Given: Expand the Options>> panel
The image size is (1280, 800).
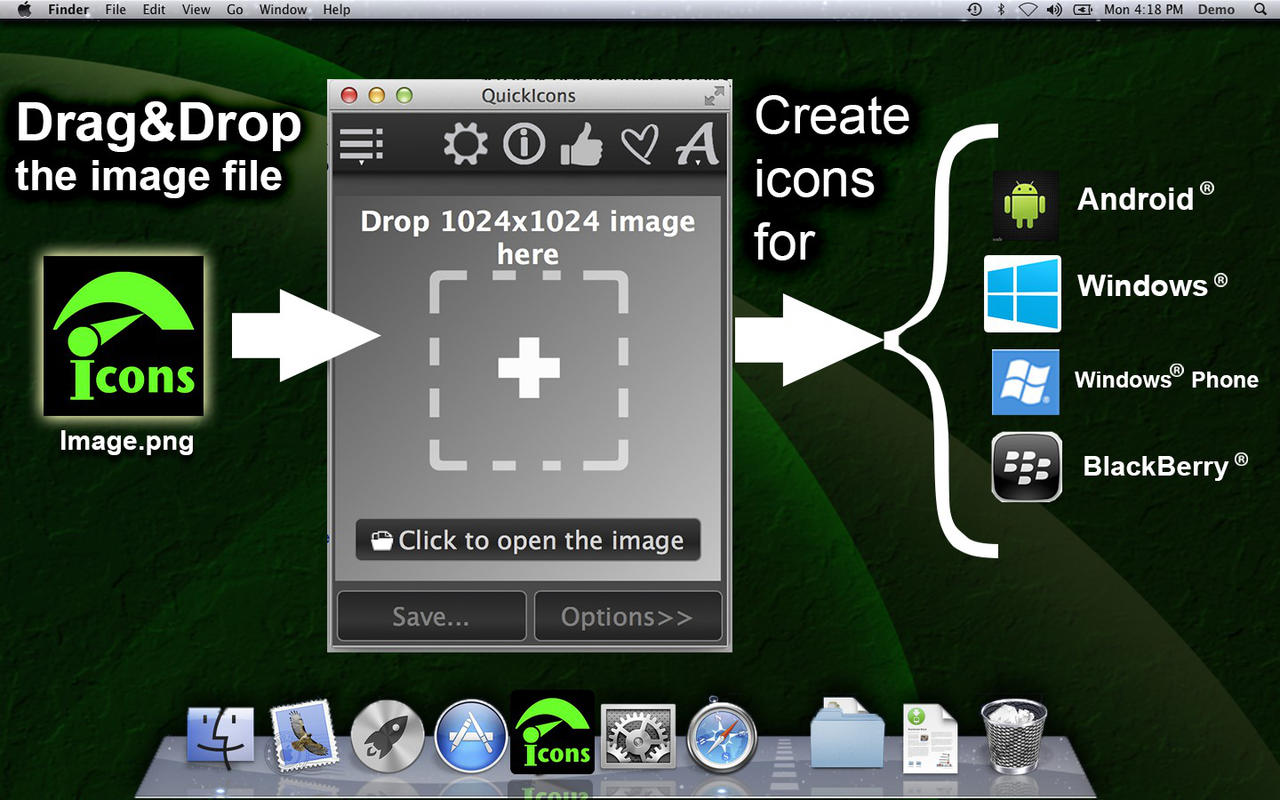Looking at the screenshot, I should click(628, 616).
